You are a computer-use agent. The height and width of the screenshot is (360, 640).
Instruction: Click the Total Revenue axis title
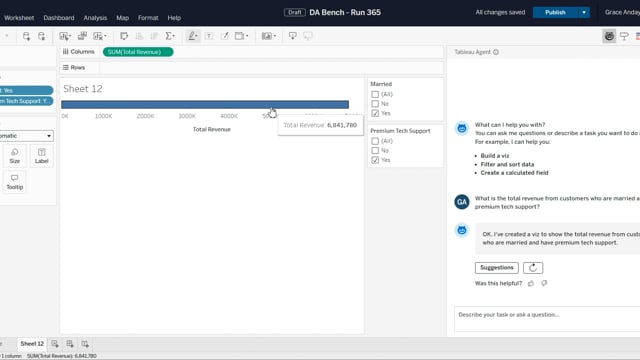click(211, 129)
